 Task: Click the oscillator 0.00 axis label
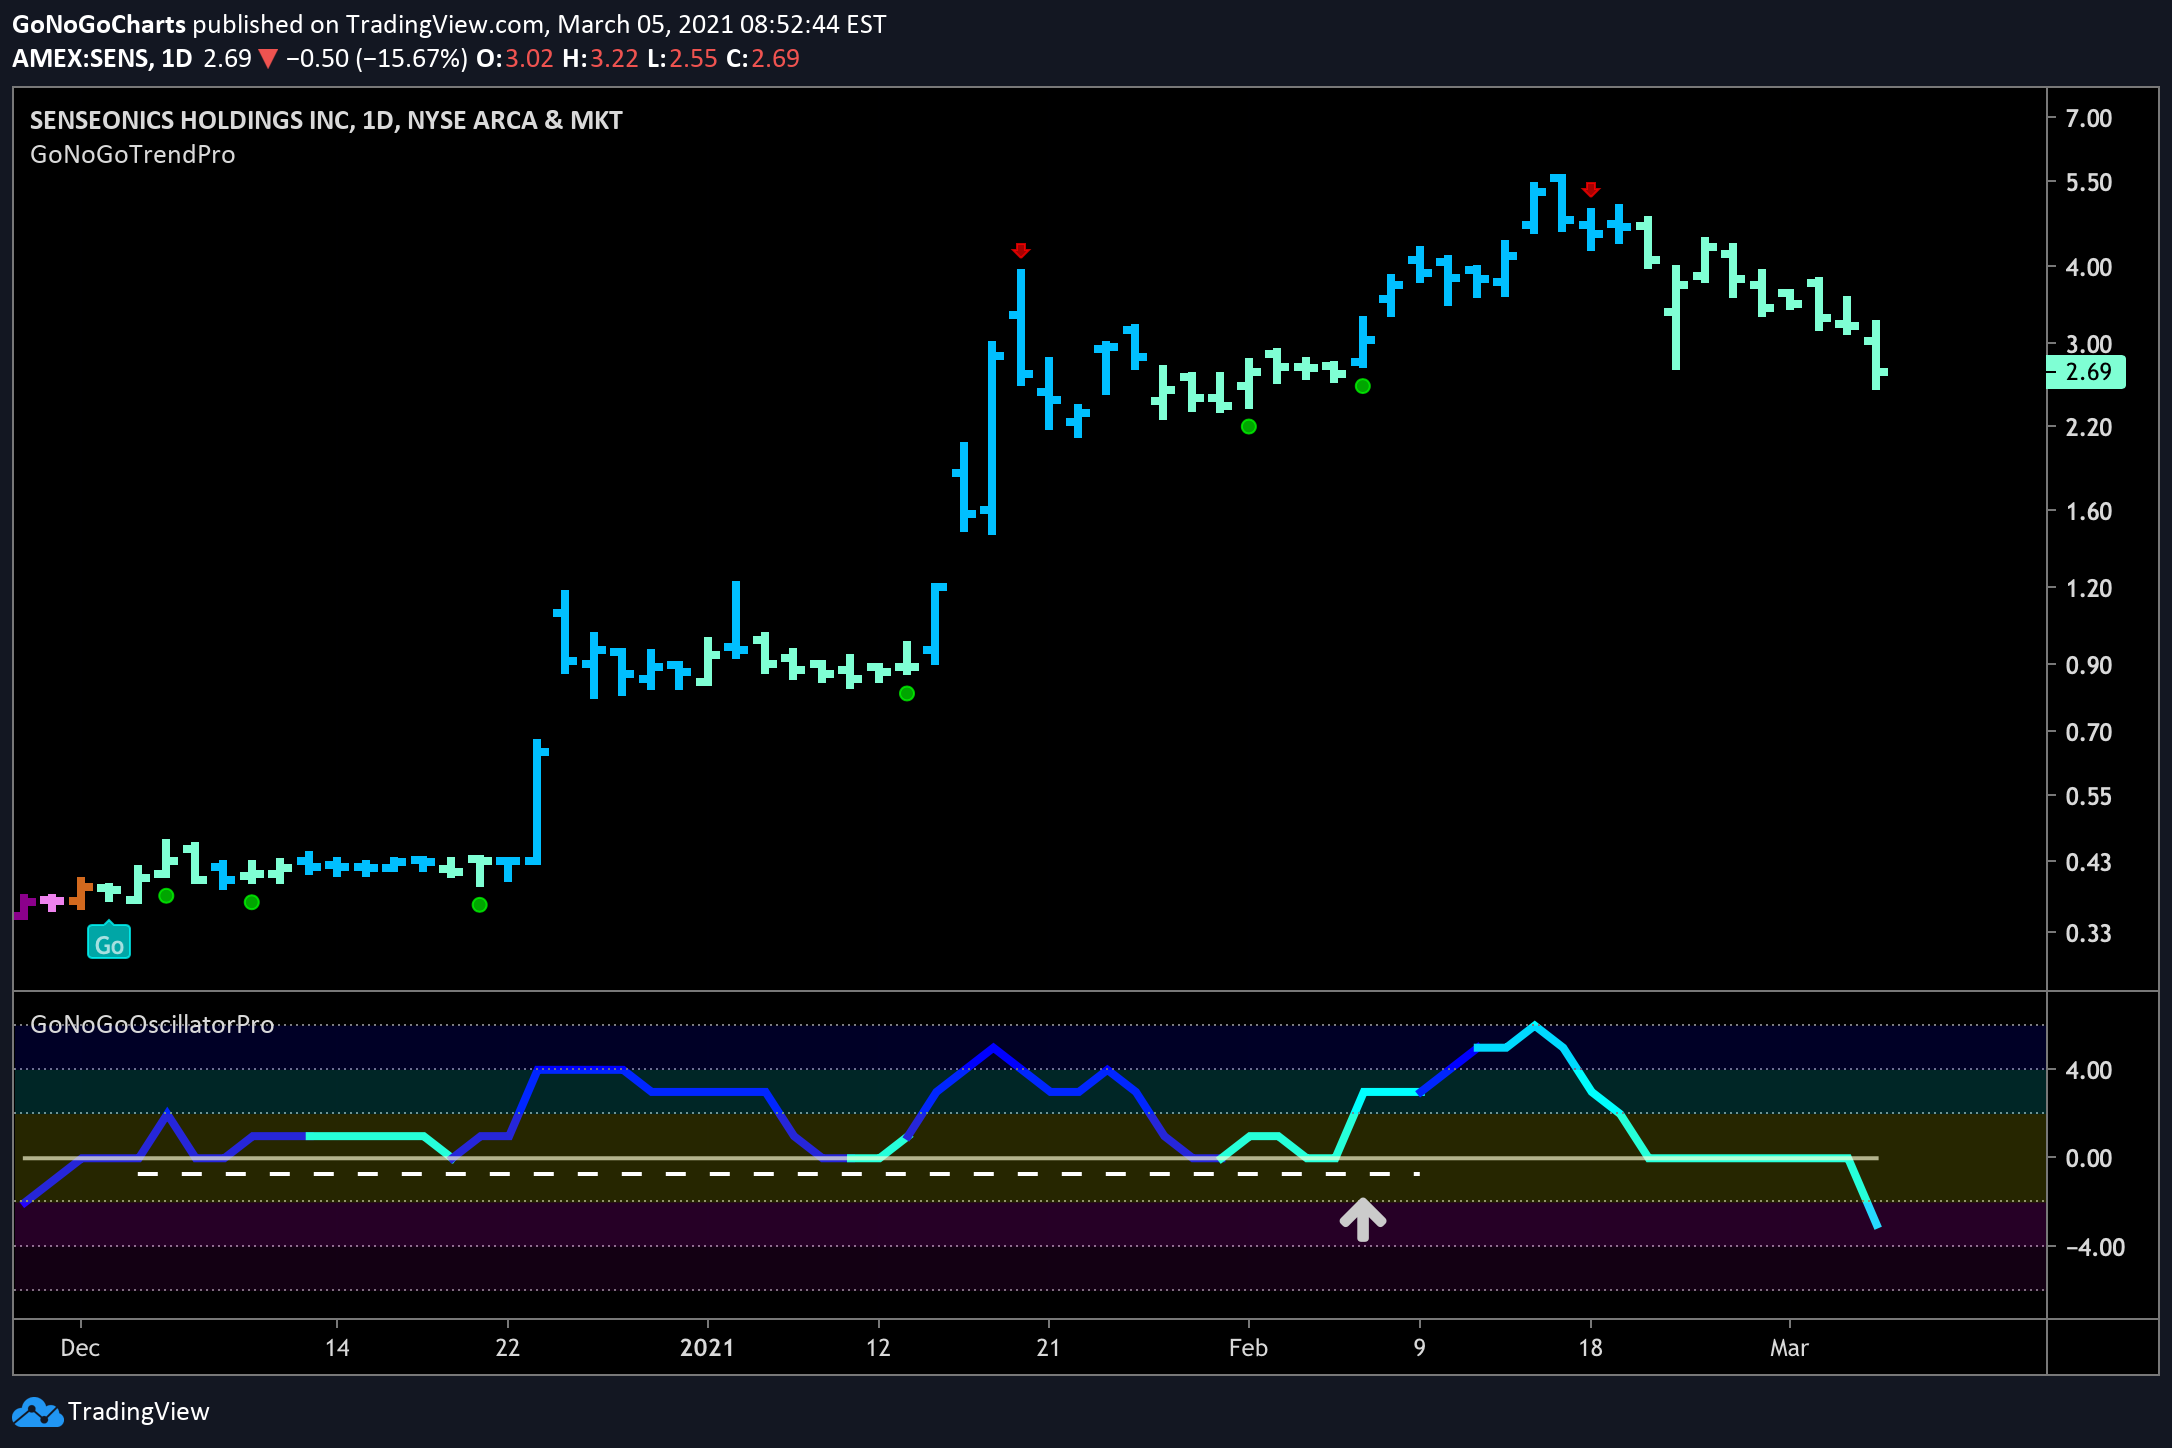coord(2089,1158)
